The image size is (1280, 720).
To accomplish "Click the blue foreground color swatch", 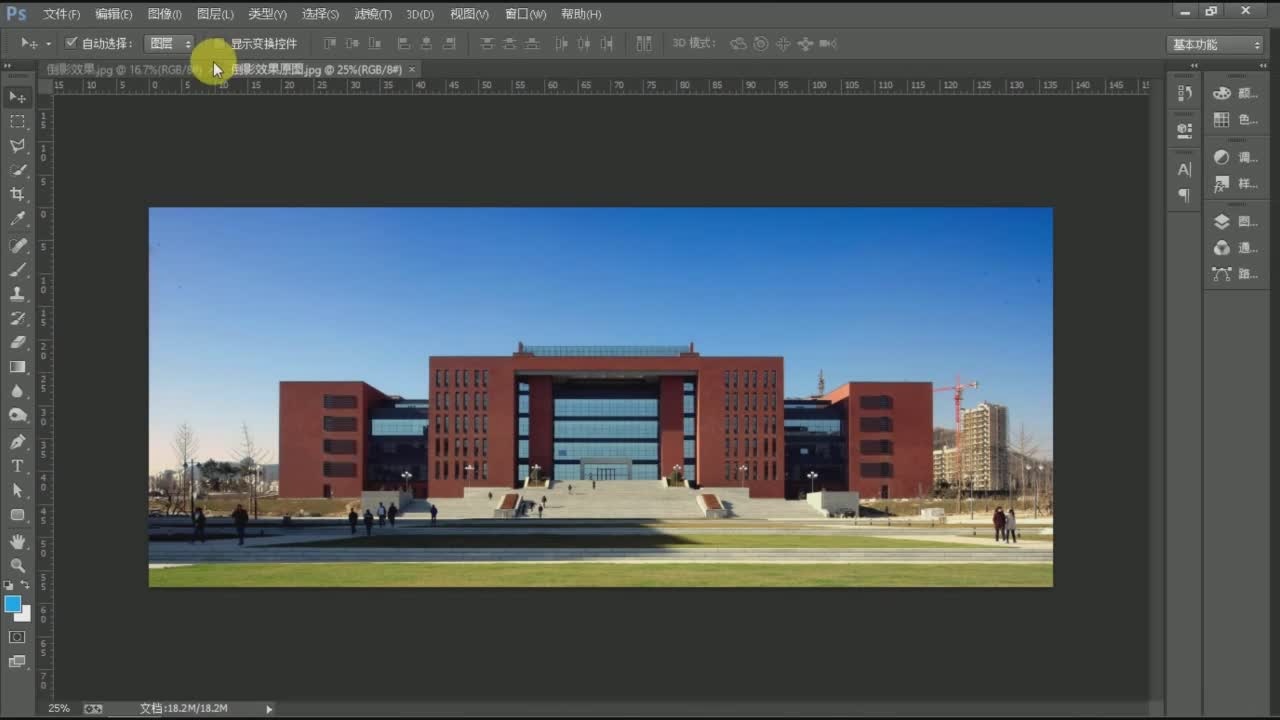I will coord(12,603).
